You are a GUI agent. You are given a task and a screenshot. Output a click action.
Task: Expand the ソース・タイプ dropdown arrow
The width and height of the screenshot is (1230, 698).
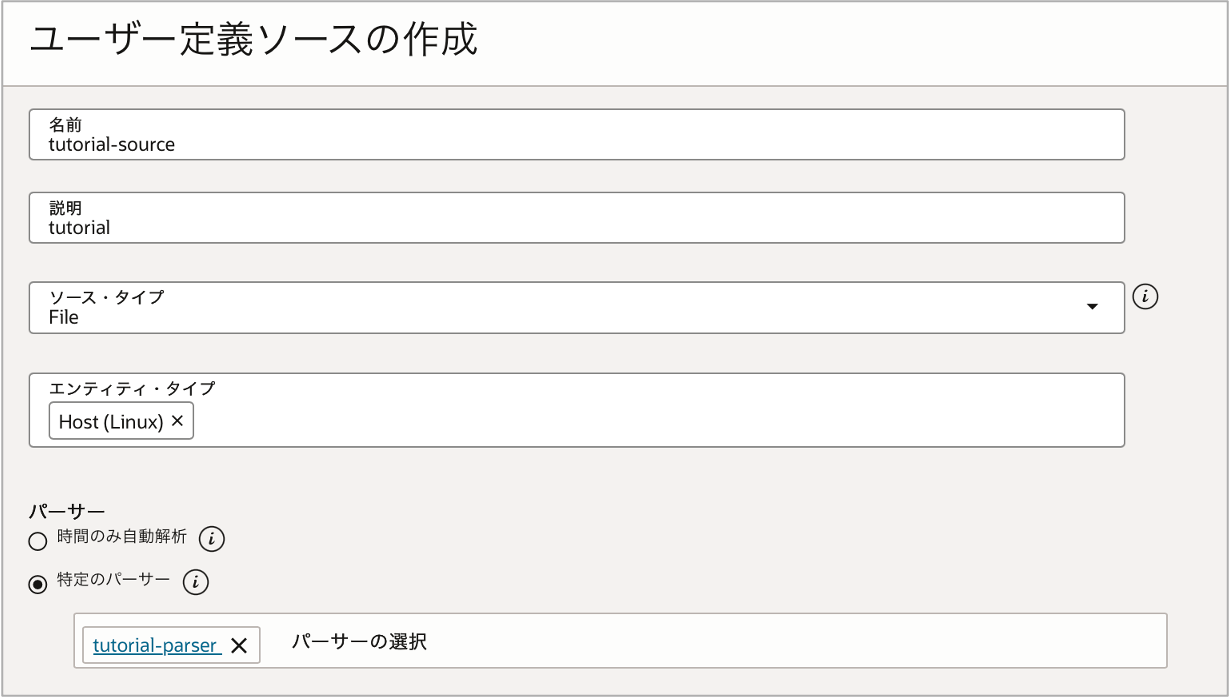point(1092,306)
